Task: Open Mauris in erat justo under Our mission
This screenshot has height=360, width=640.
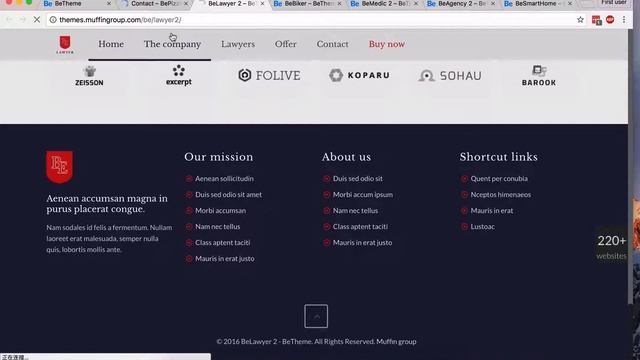Action: [x=224, y=258]
